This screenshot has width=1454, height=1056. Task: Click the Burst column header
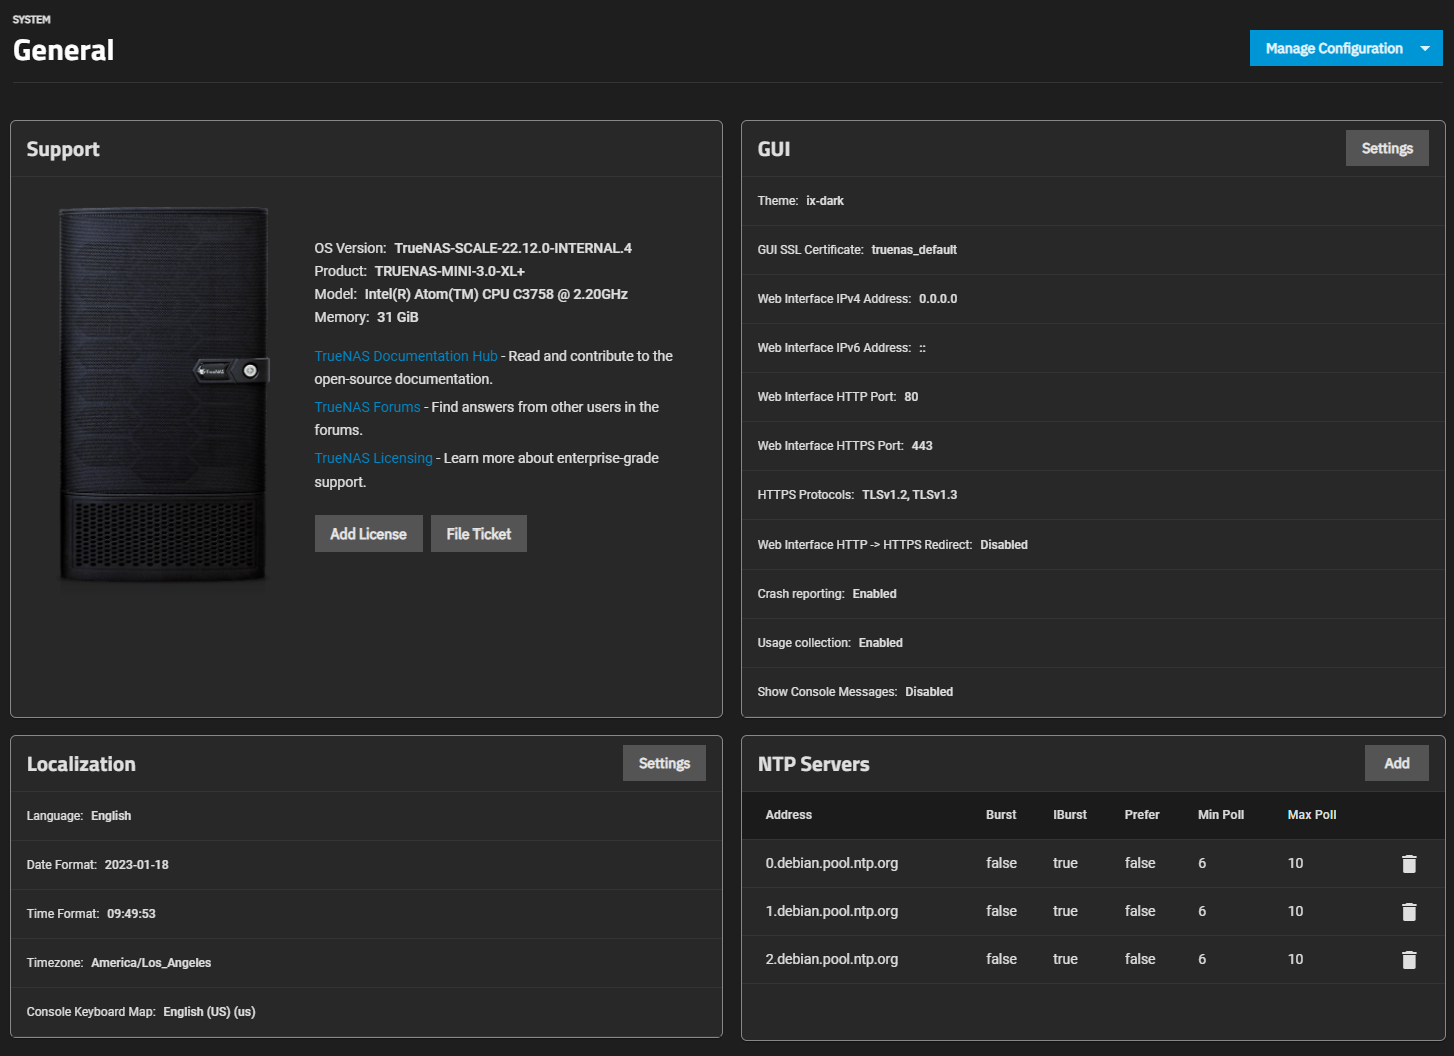(x=1001, y=815)
